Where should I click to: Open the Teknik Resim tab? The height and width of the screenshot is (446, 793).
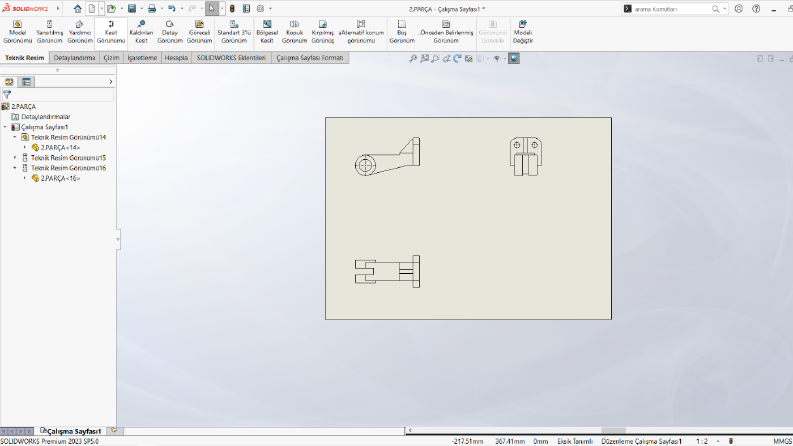click(25, 58)
